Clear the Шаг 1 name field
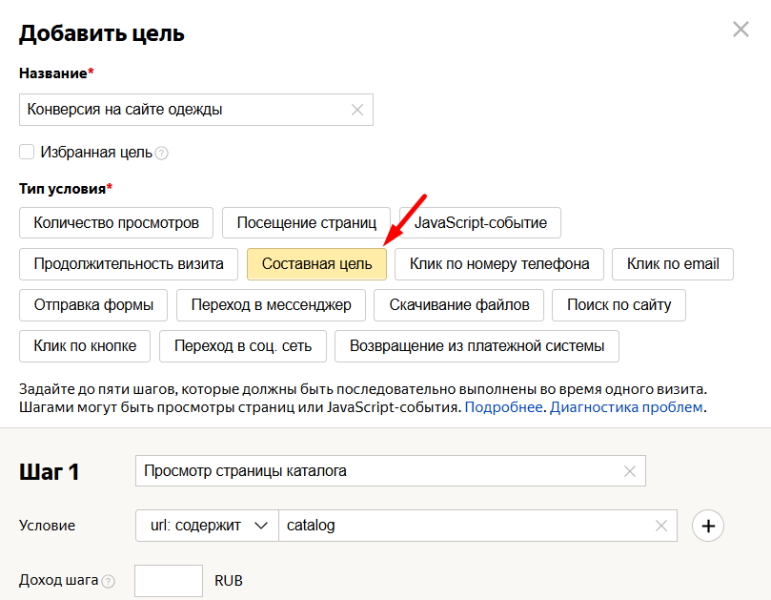The image size is (771, 600). [x=629, y=471]
